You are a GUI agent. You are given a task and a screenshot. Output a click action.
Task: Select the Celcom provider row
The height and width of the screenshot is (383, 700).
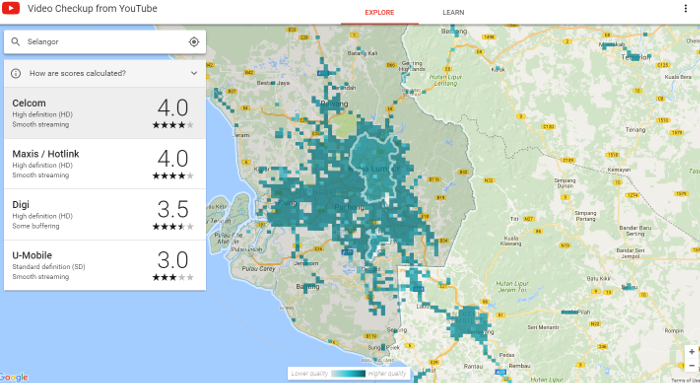[105, 113]
